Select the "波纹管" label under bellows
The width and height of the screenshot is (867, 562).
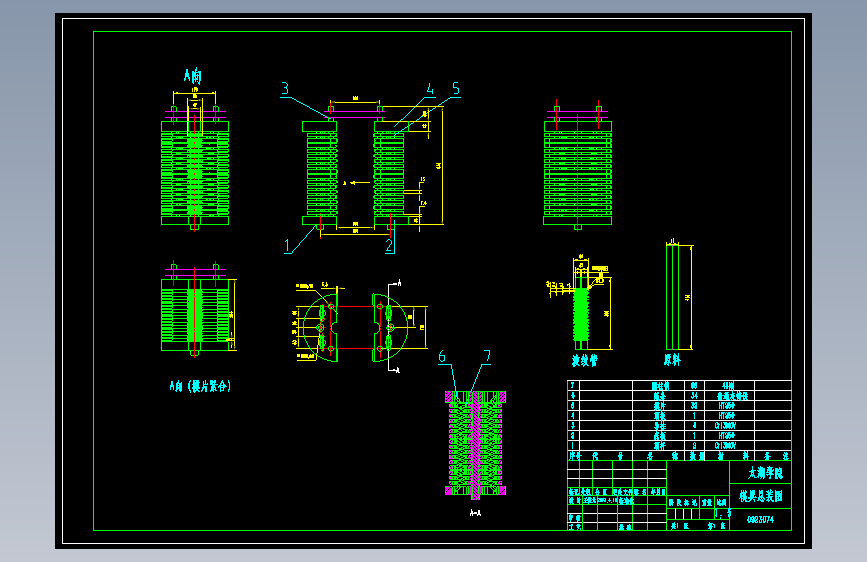tap(584, 361)
